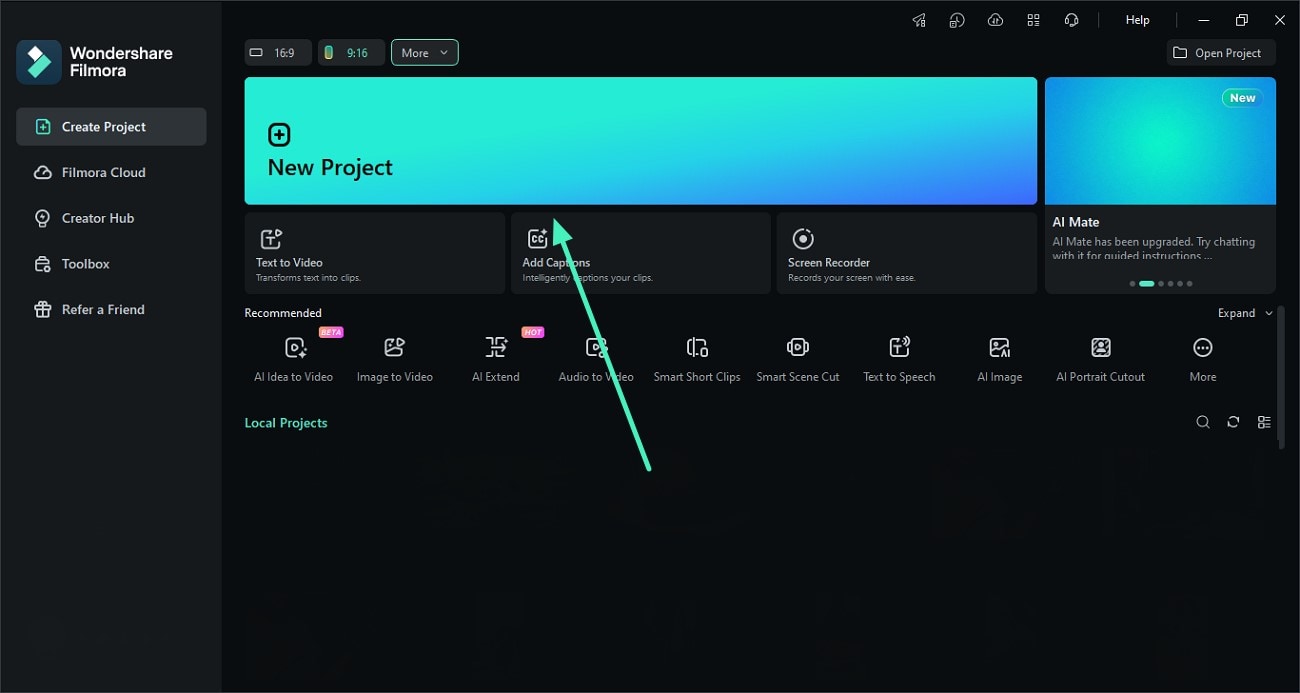Image resolution: width=1300 pixels, height=693 pixels.
Task: Launch AI Portrait Cutout
Action: (x=1101, y=358)
